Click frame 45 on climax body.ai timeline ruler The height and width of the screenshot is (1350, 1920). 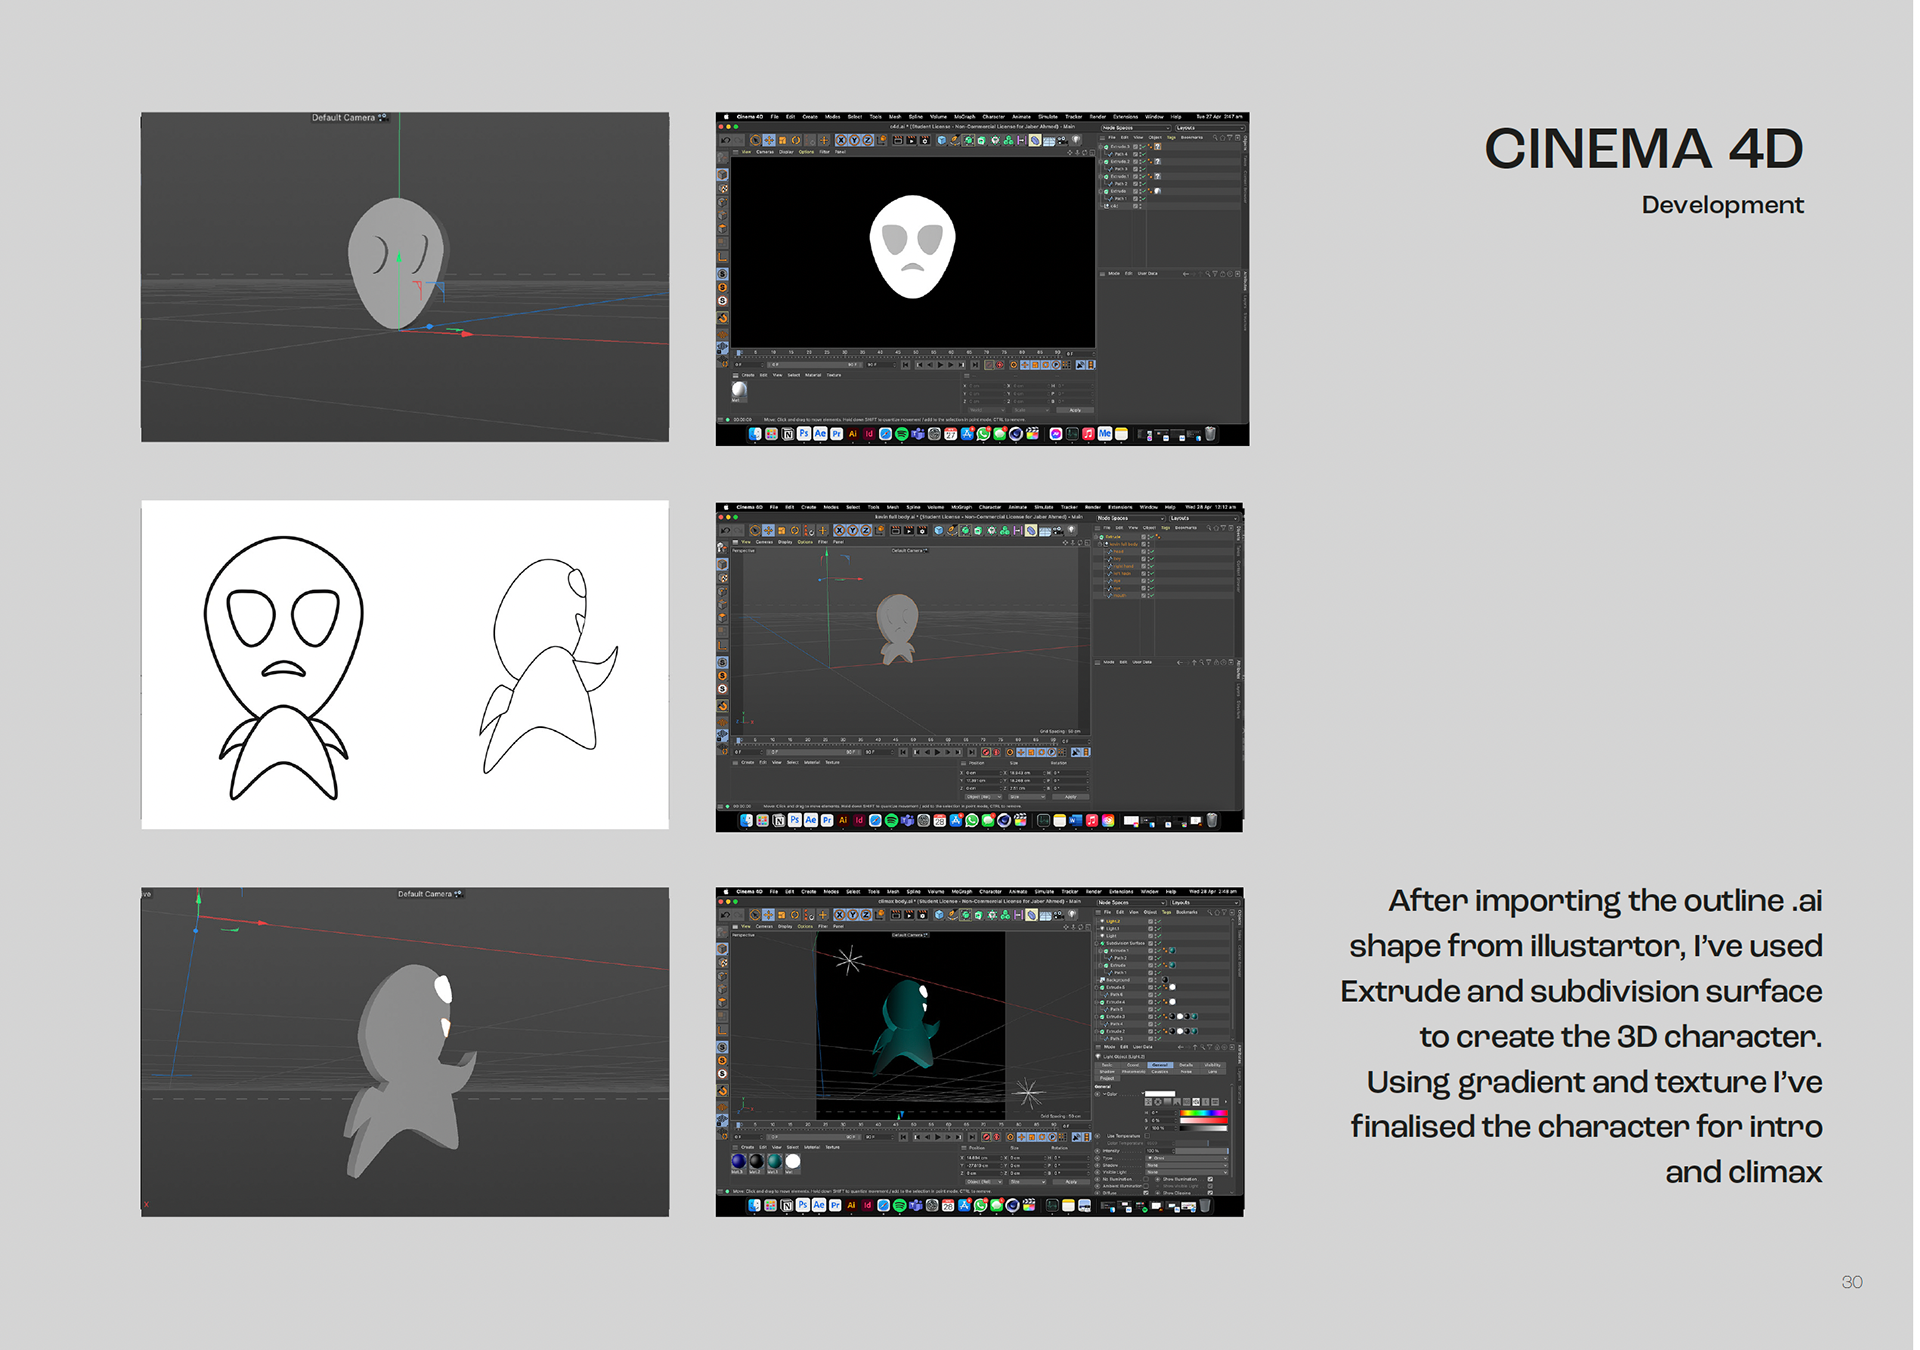click(x=896, y=1124)
